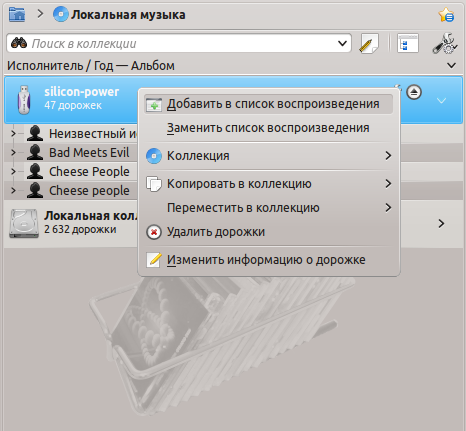The height and width of the screenshot is (431, 466).
Task: Select the Cheese People artist entry
Action: 89,172
